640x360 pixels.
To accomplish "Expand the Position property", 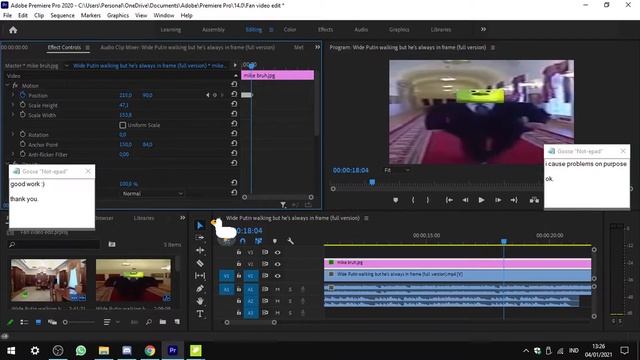I will [x=13, y=95].
